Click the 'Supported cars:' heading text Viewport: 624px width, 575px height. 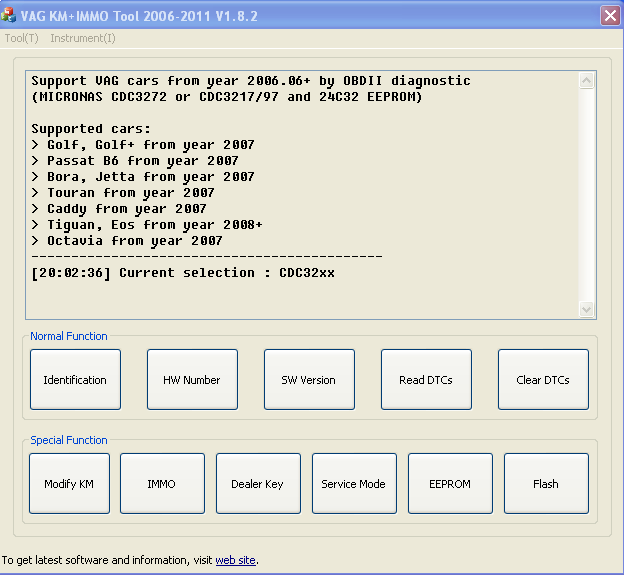coord(91,129)
